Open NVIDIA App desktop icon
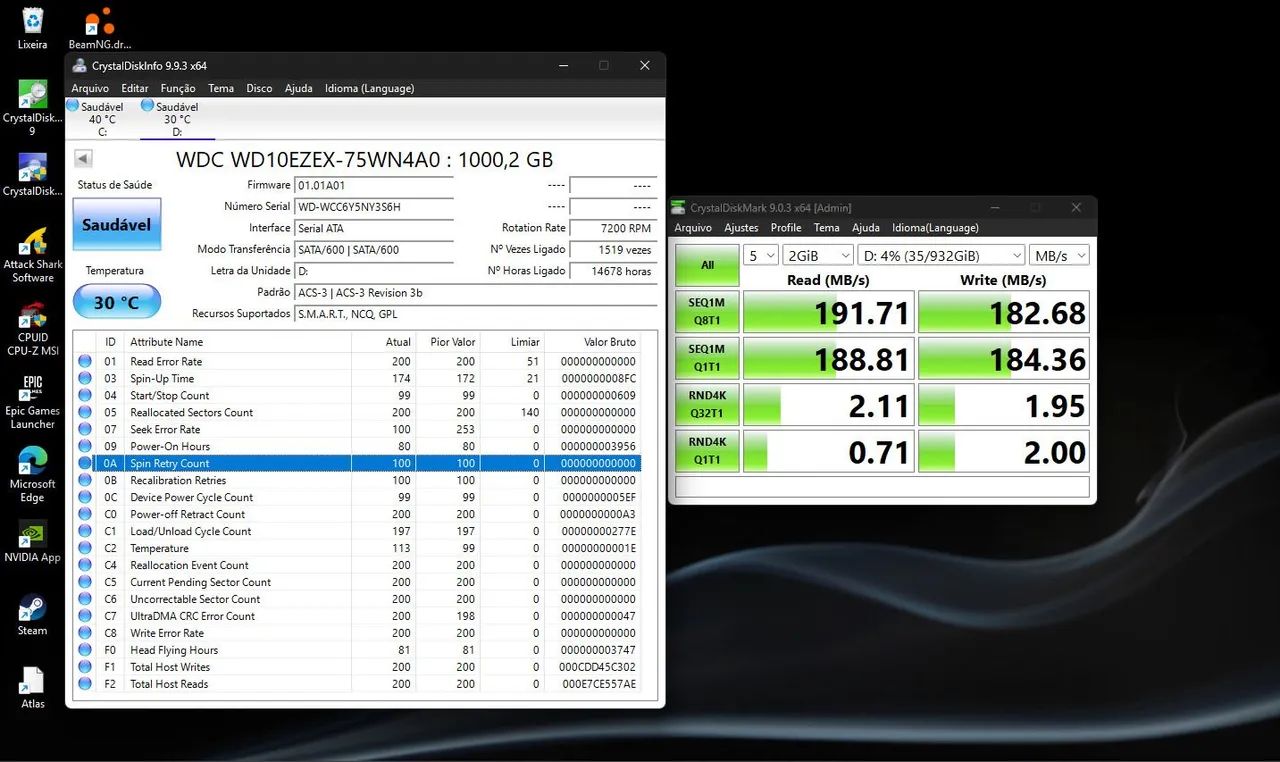Viewport: 1280px width, 762px height. [33, 542]
